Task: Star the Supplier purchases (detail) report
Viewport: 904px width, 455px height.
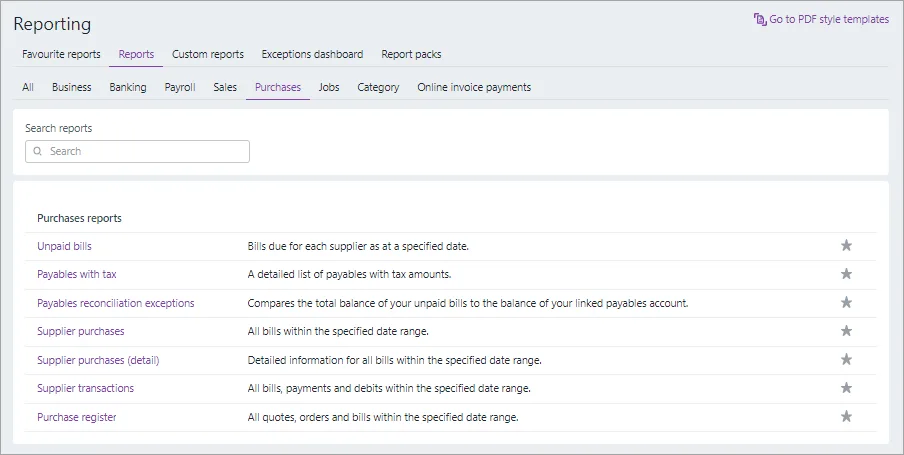Action: point(846,360)
